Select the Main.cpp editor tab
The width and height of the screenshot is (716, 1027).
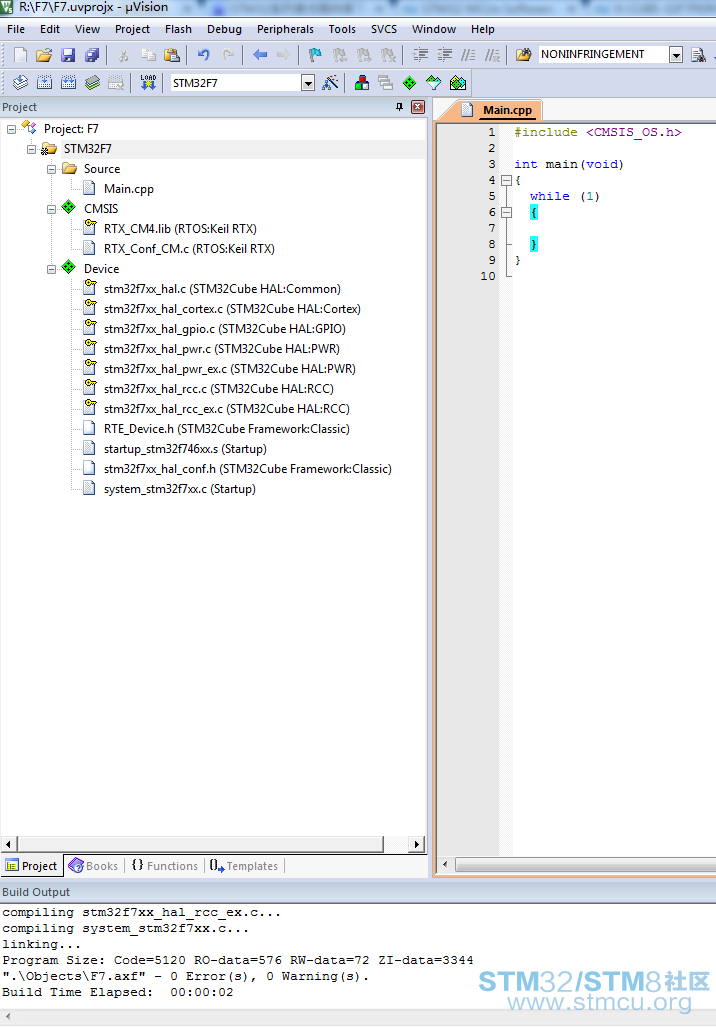(x=500, y=110)
